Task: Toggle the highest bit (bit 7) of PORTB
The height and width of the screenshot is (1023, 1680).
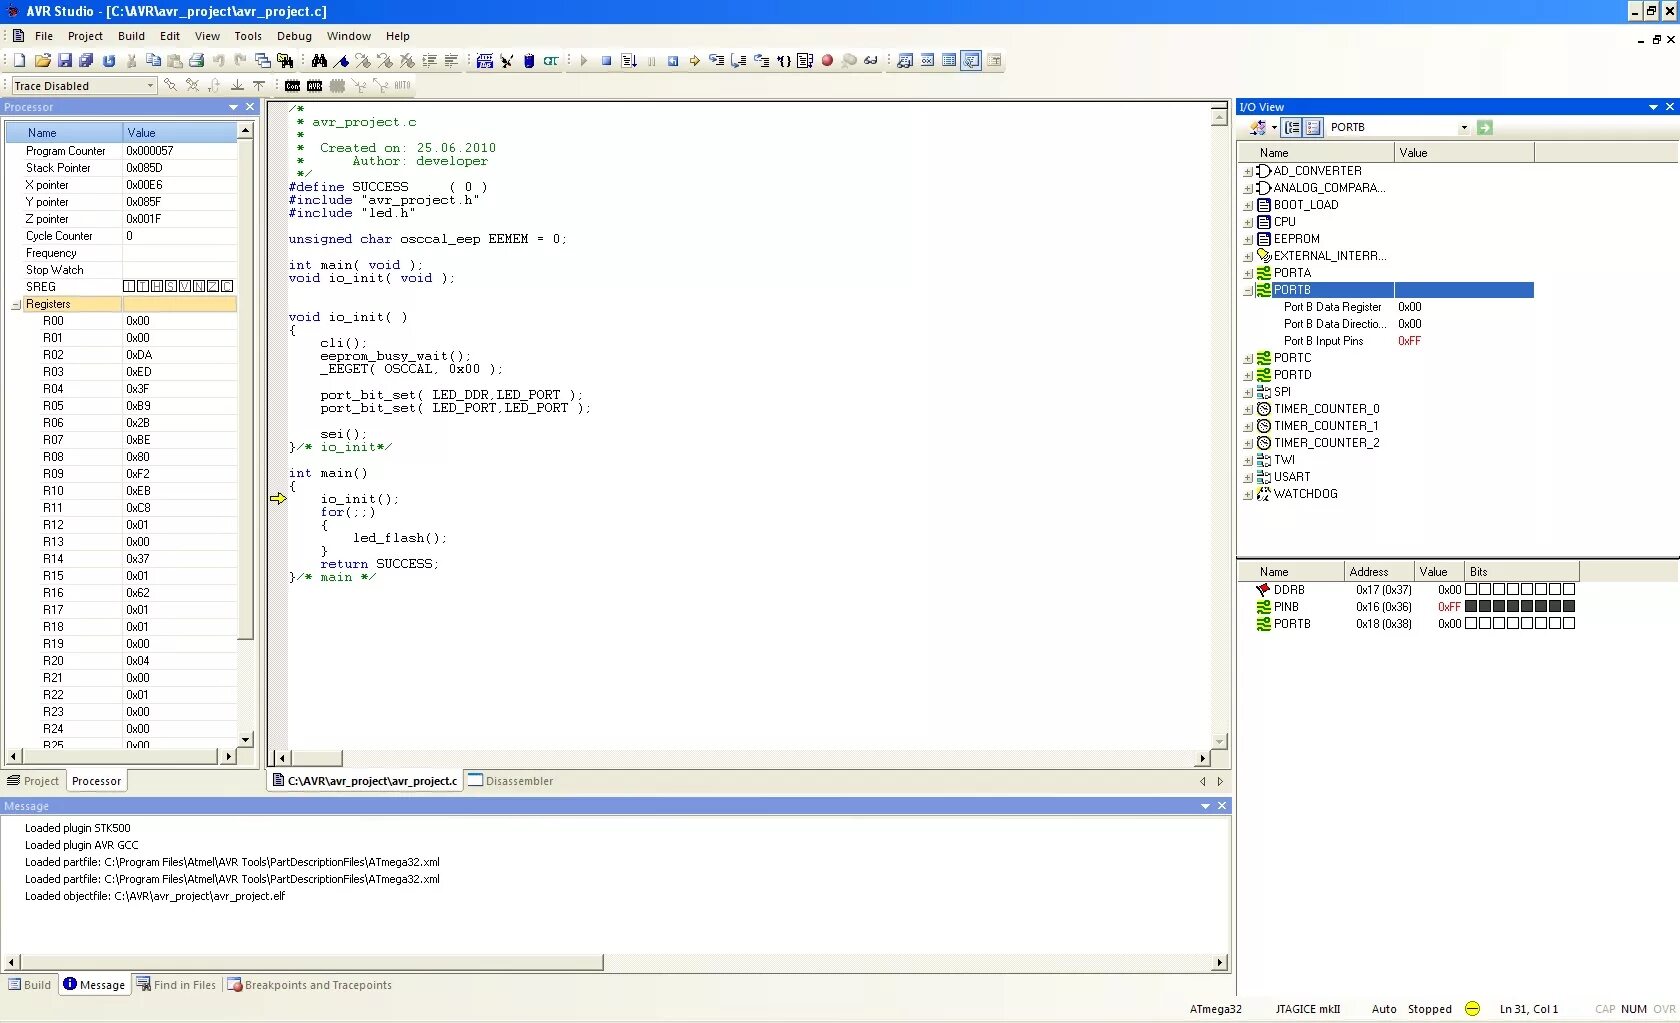Action: (x=1471, y=624)
